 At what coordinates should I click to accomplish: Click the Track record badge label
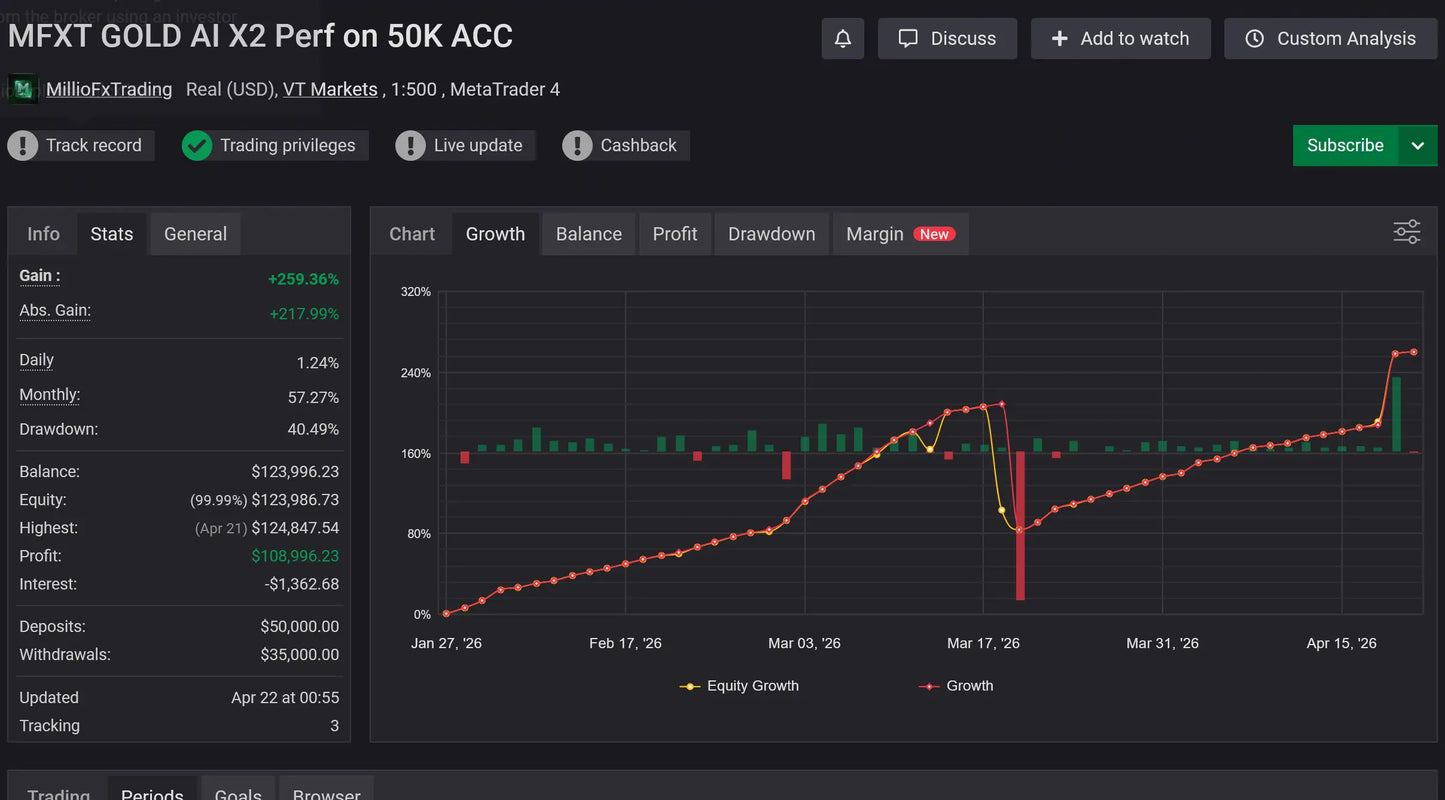point(94,145)
